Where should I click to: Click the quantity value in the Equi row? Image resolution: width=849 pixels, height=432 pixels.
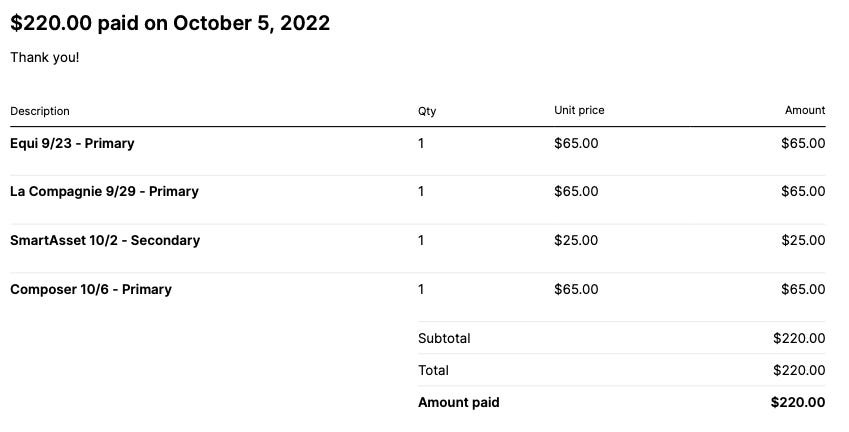(421, 143)
